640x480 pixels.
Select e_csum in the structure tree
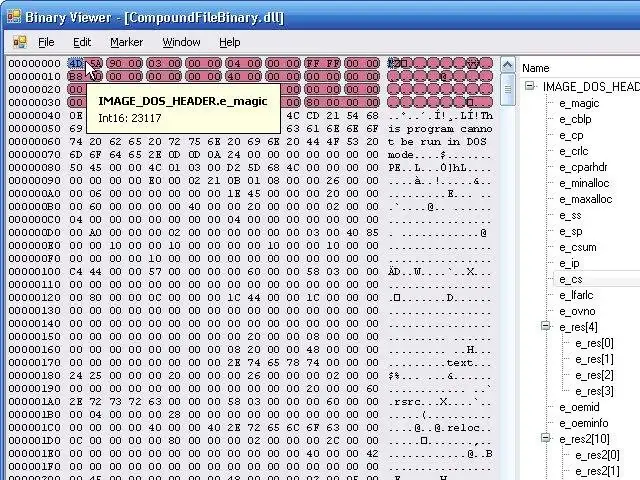(x=578, y=247)
